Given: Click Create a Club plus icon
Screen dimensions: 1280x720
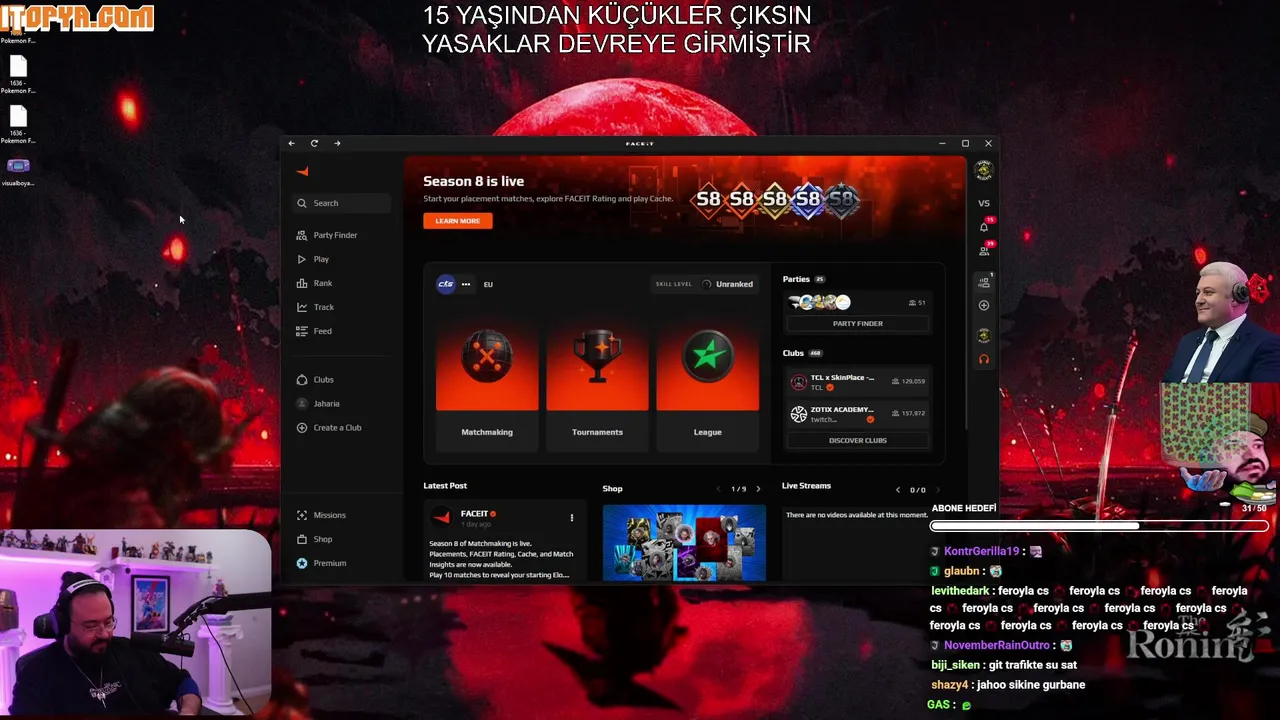Looking at the screenshot, I should coord(302,428).
